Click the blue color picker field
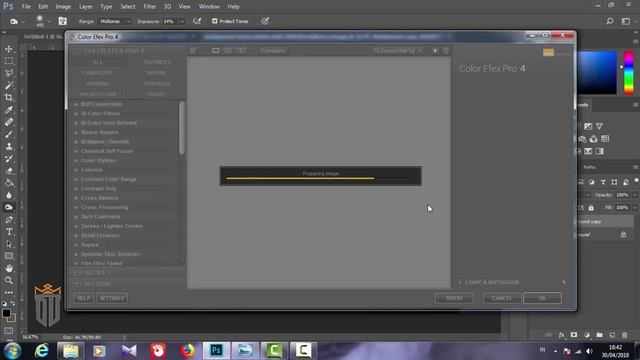Viewport: 640px width, 360px height. pos(597,72)
